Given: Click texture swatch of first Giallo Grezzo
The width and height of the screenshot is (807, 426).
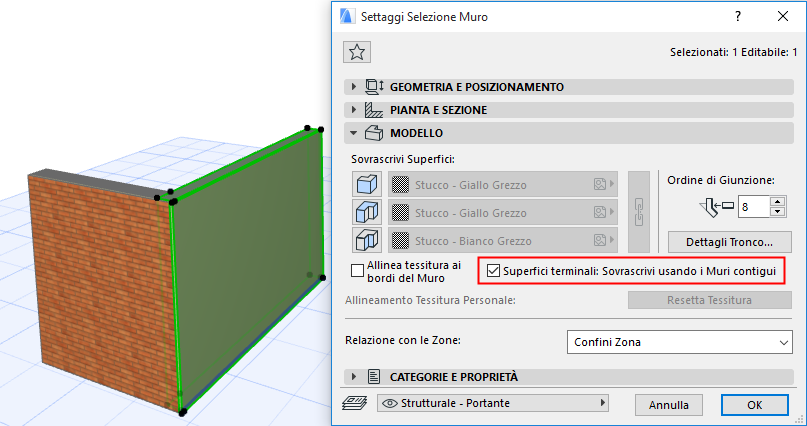Looking at the screenshot, I should click(400, 185).
